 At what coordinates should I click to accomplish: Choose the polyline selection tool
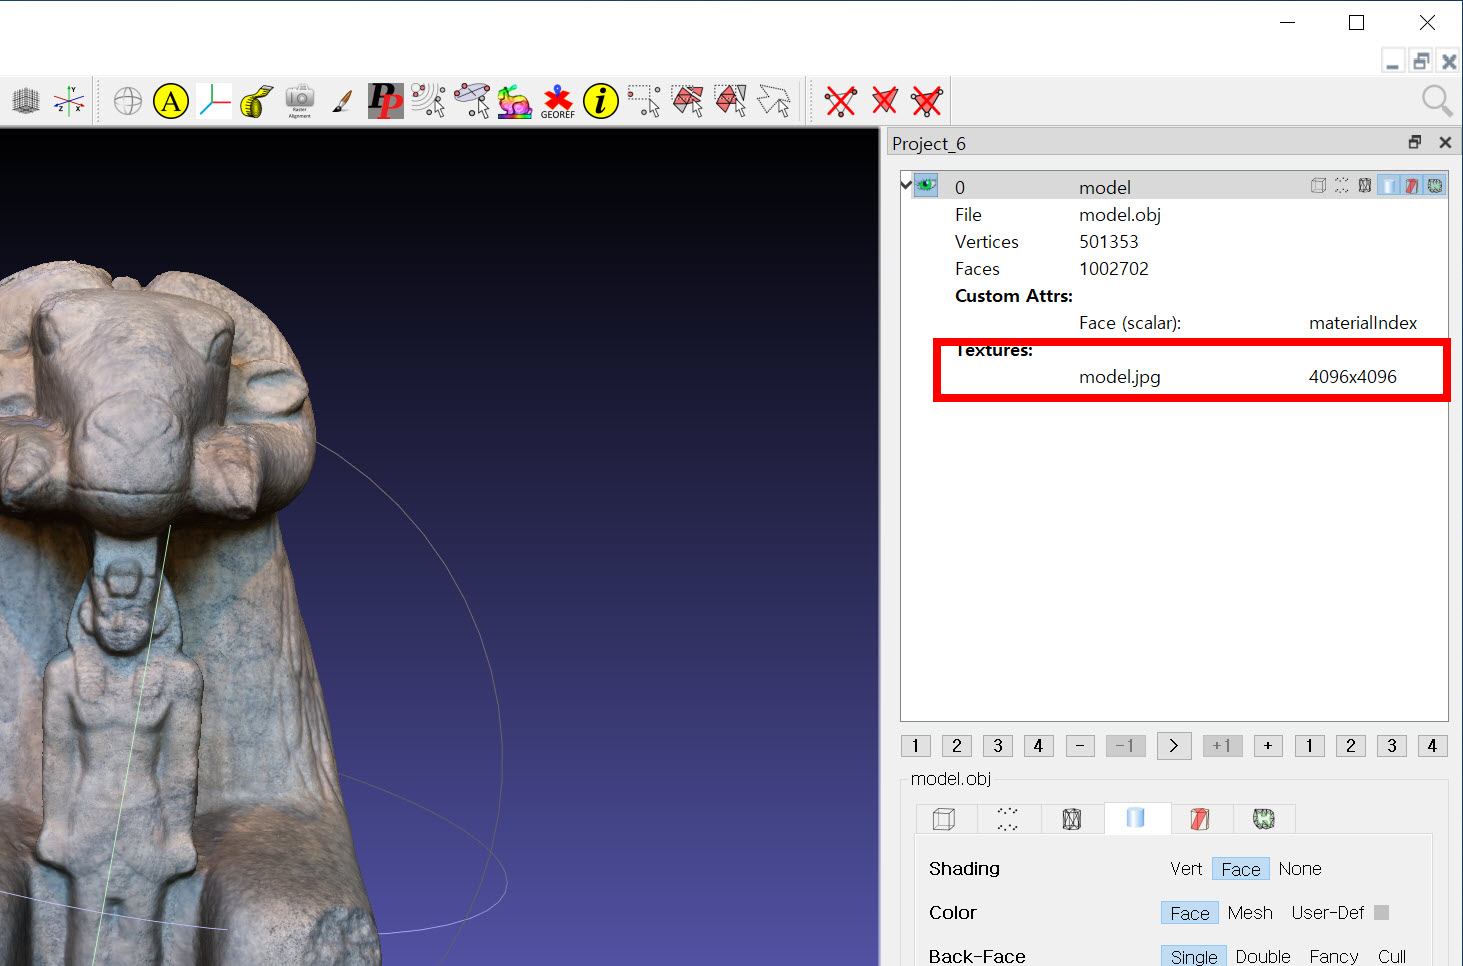click(774, 101)
